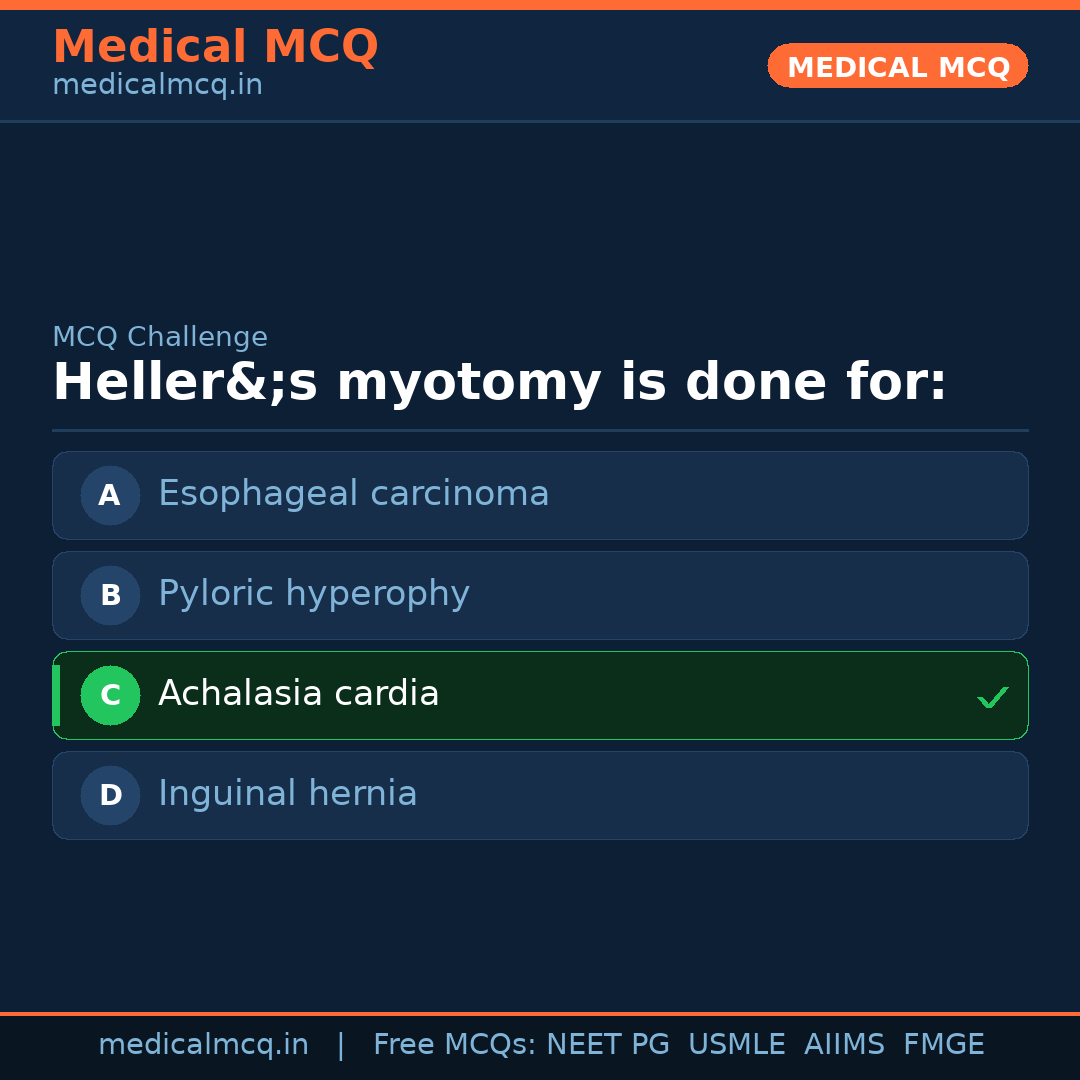
Task: Click "USMLE" in the footer
Action: (736, 1045)
